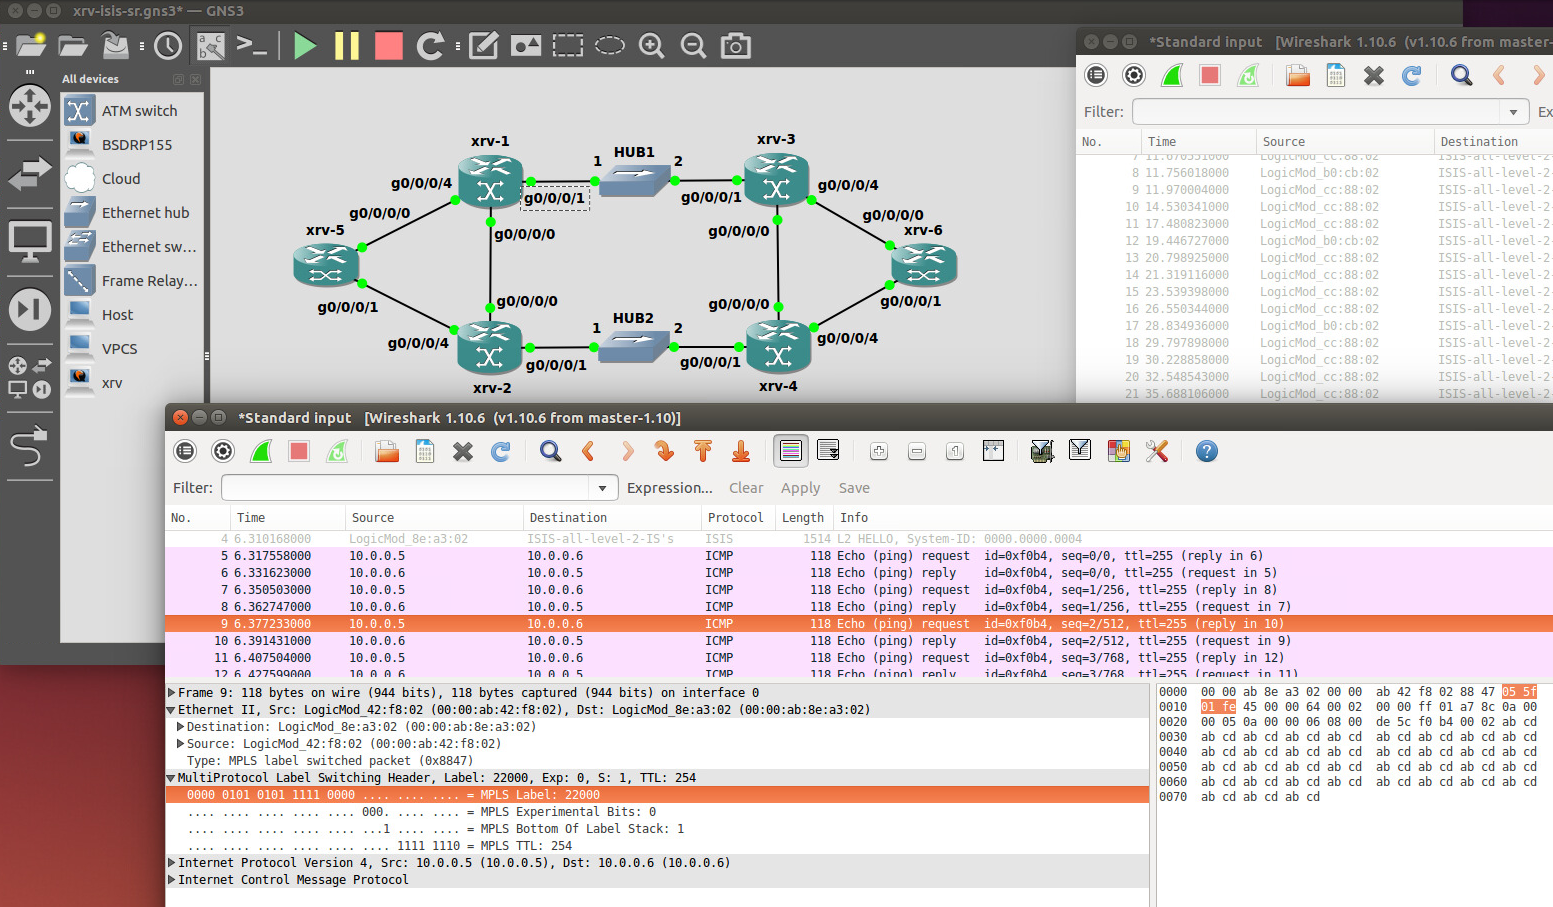Open a project with GNS3 open folder icon

[x=73, y=46]
